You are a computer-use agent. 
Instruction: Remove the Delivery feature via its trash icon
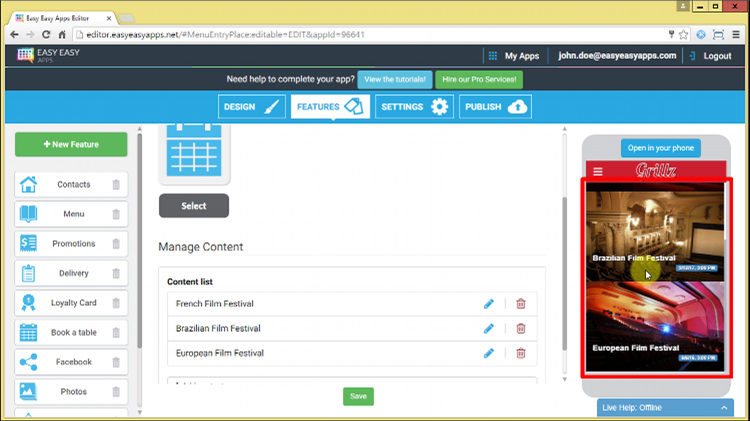click(116, 274)
